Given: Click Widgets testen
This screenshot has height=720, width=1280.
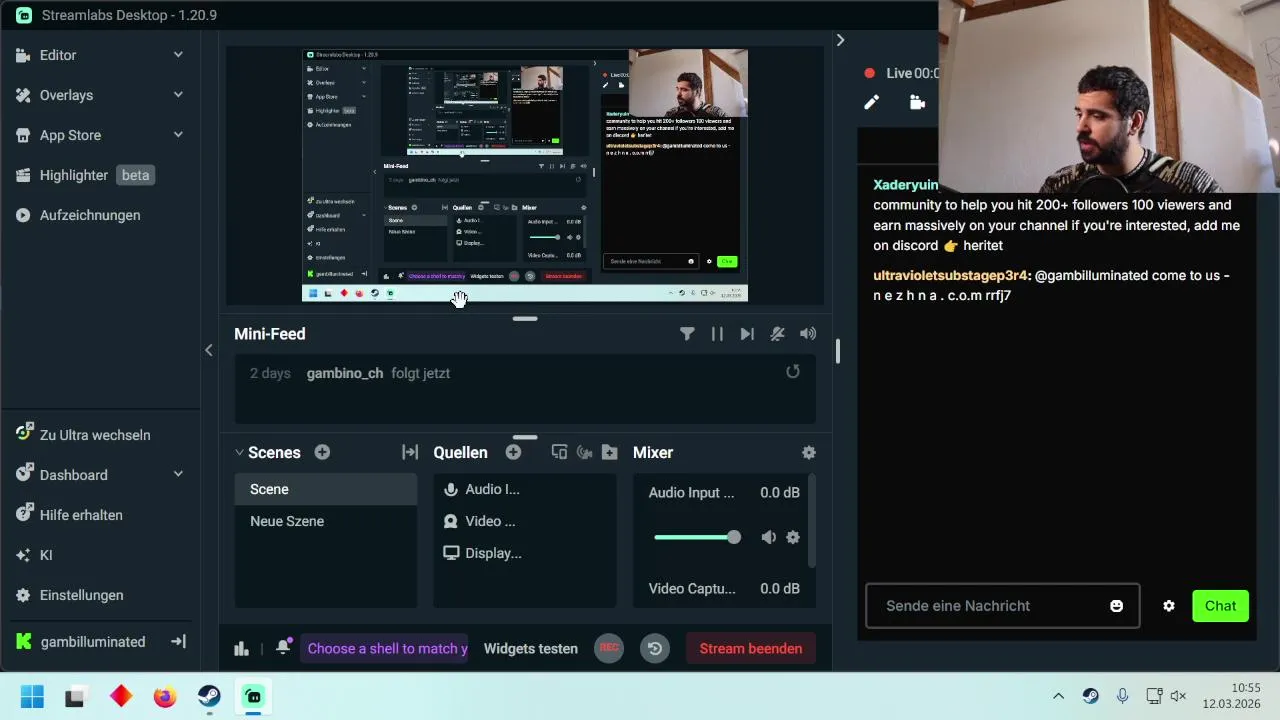Looking at the screenshot, I should (x=531, y=648).
